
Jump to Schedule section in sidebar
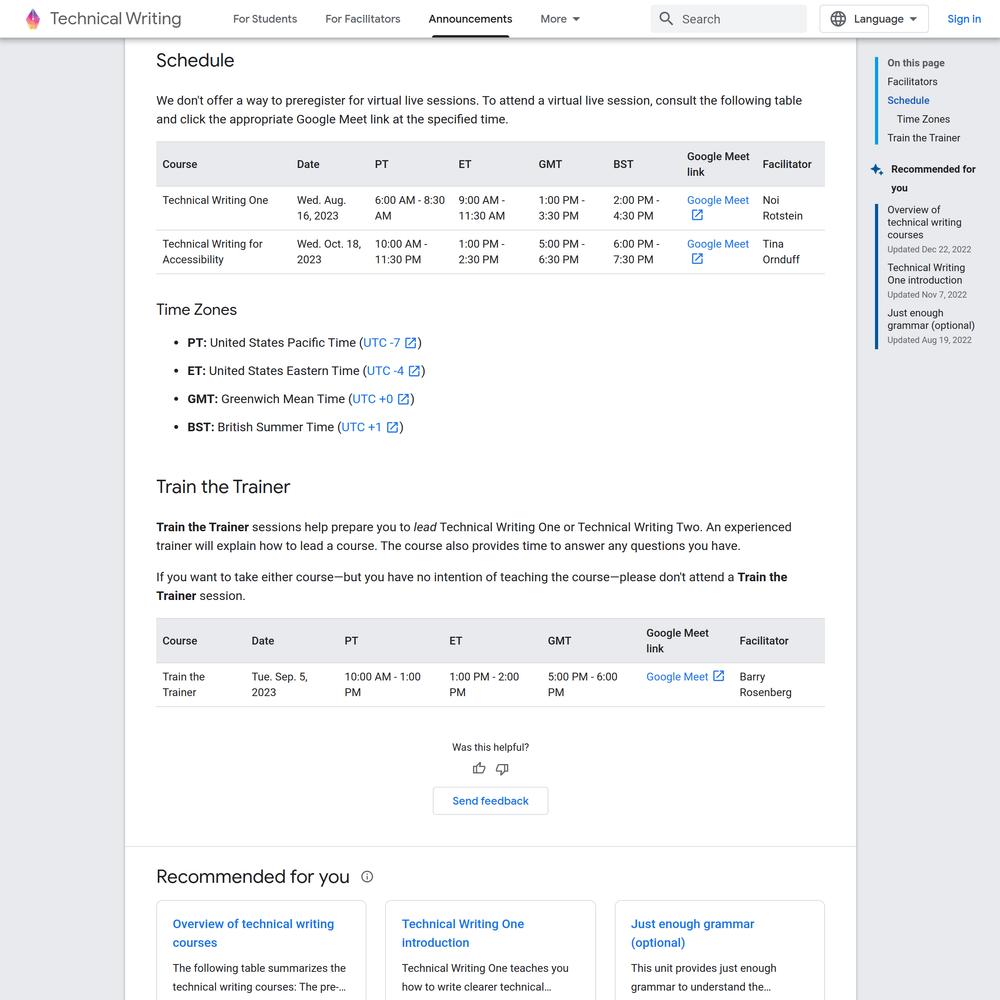[908, 100]
